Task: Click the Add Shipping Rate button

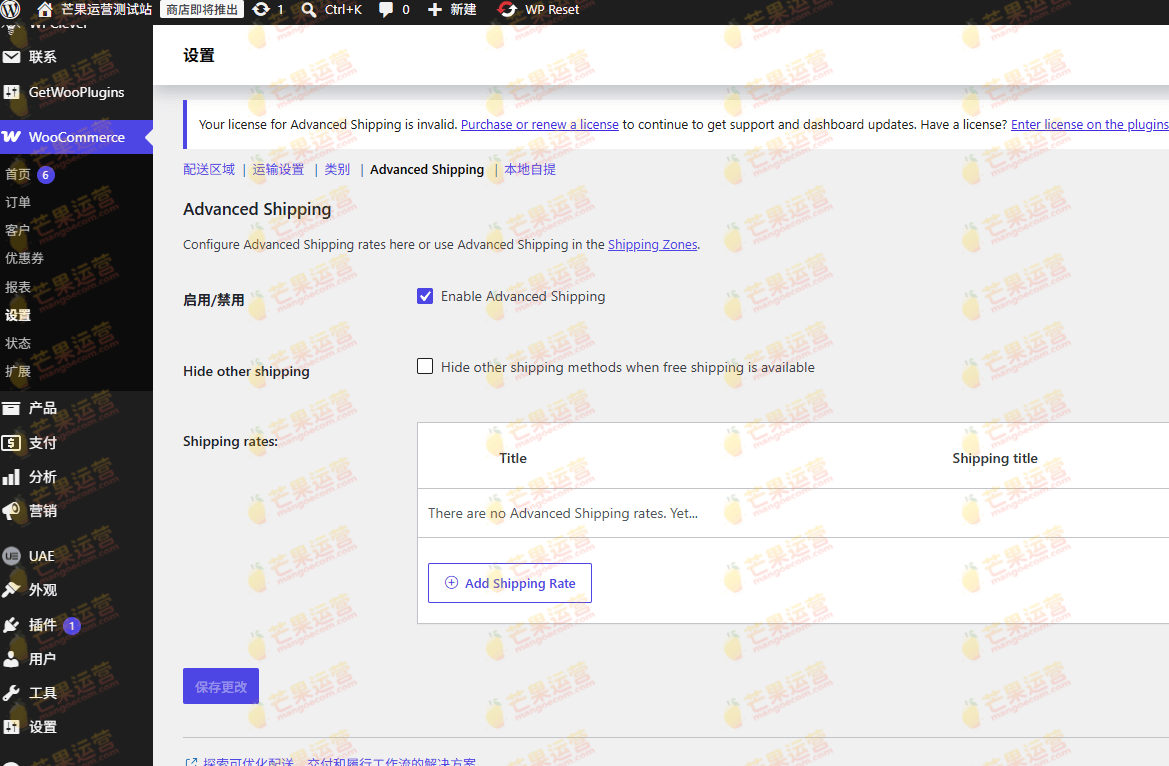Action: 510,583
